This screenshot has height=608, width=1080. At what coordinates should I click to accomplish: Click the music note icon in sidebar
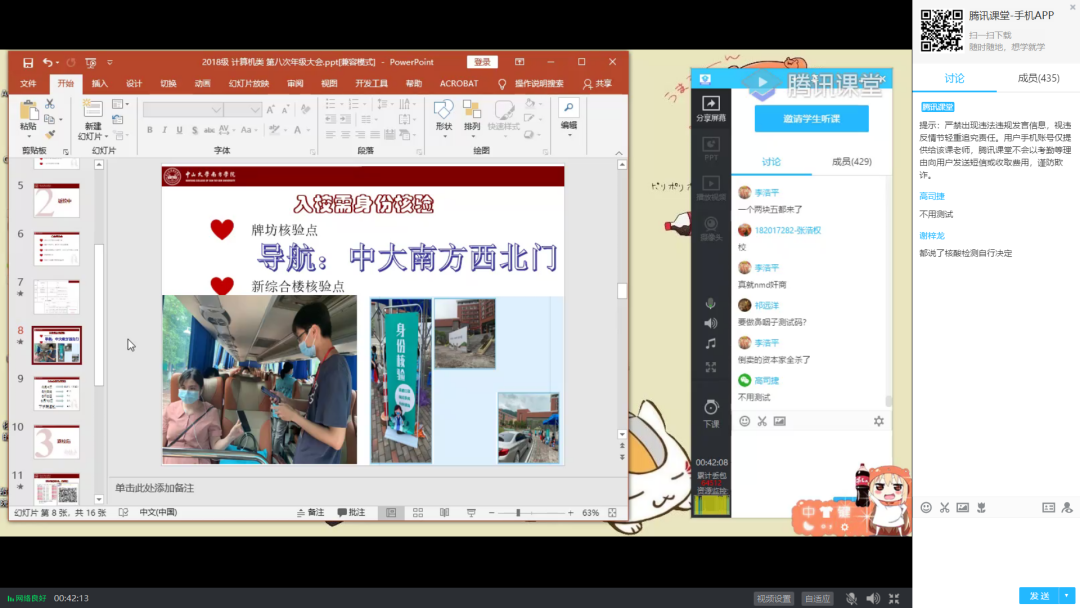click(711, 343)
